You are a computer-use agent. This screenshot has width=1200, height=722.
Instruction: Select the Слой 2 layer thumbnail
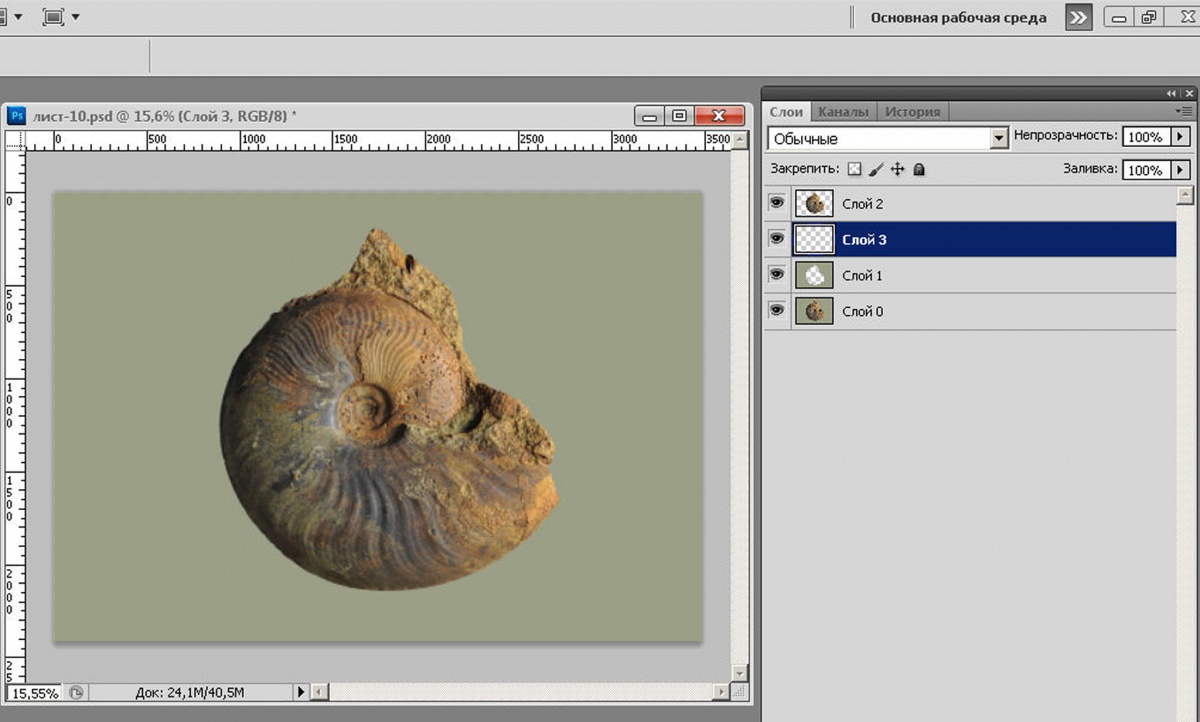tap(814, 204)
